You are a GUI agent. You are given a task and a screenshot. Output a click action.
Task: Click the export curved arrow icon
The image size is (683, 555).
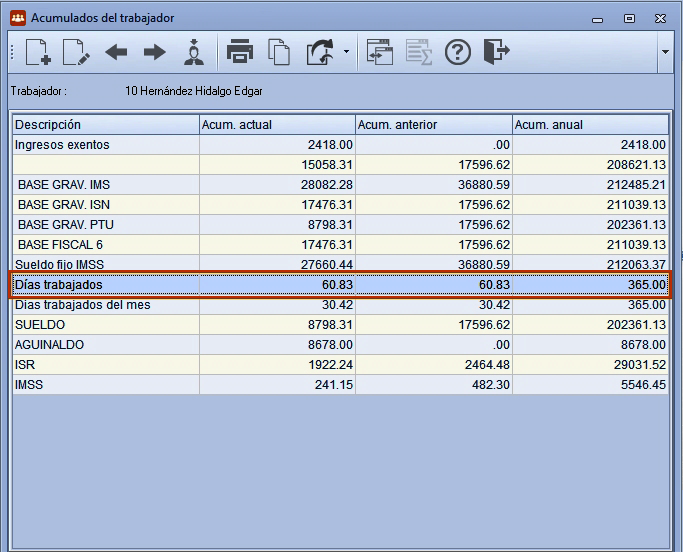pyautogui.click(x=321, y=52)
